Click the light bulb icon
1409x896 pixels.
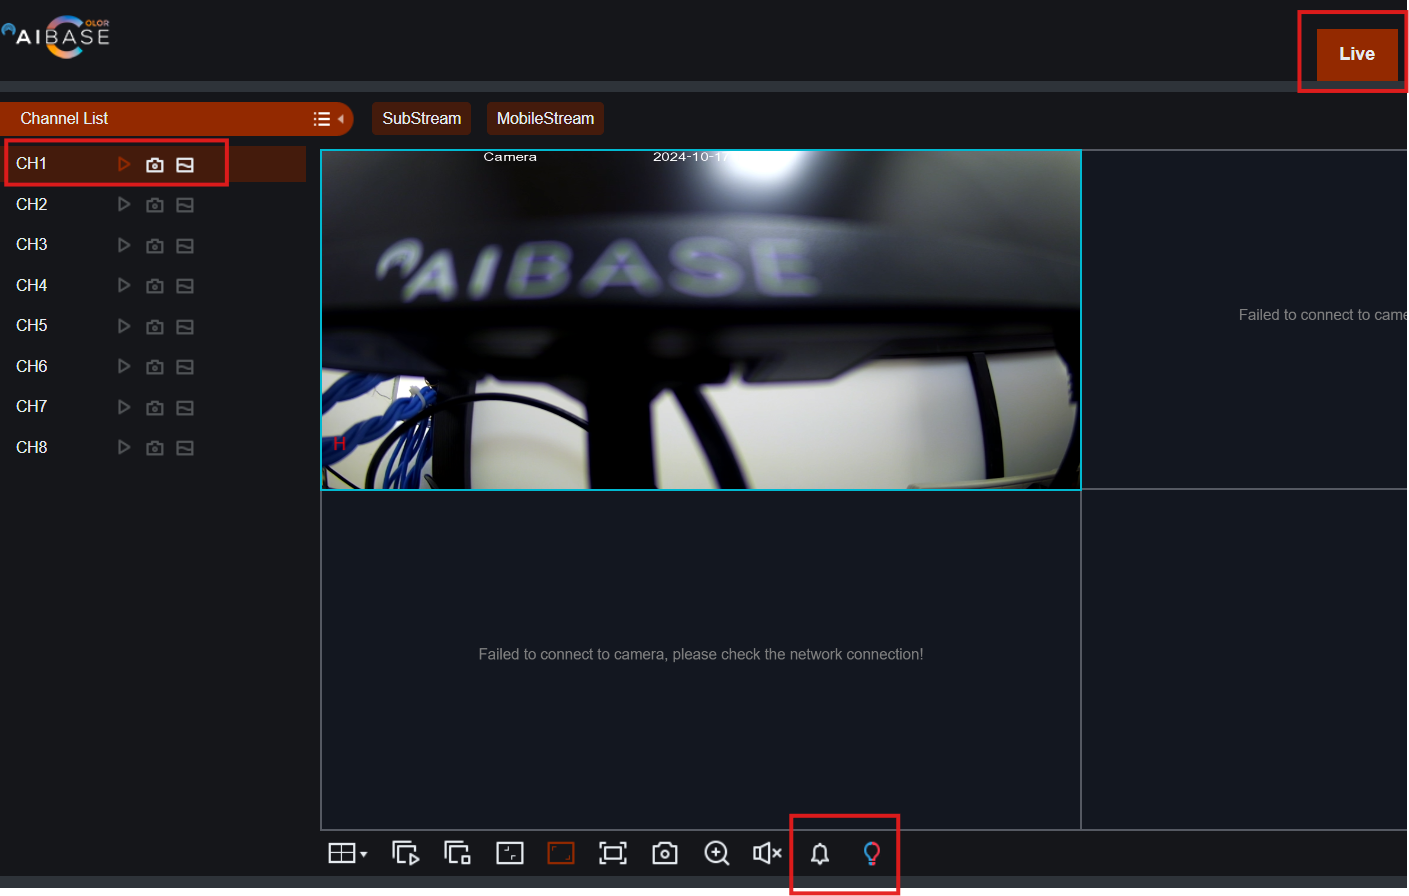(x=872, y=853)
